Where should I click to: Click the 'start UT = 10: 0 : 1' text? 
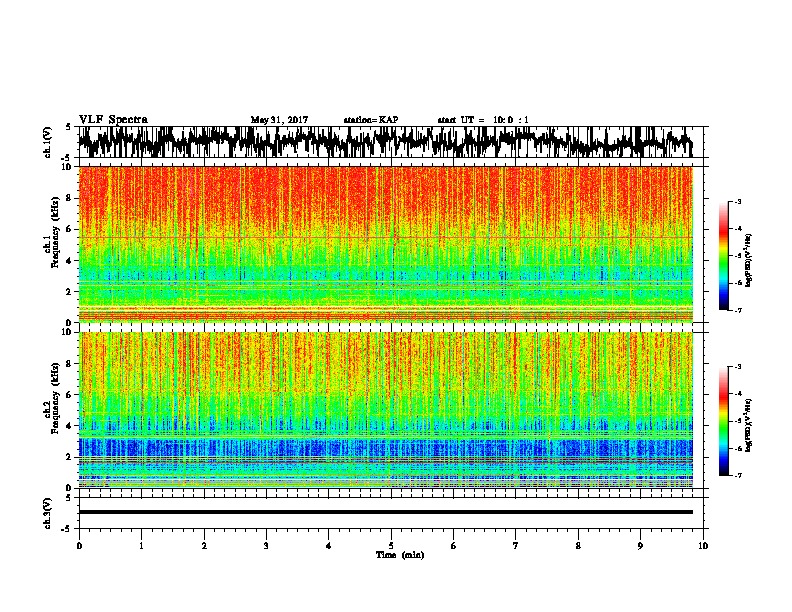[483, 120]
